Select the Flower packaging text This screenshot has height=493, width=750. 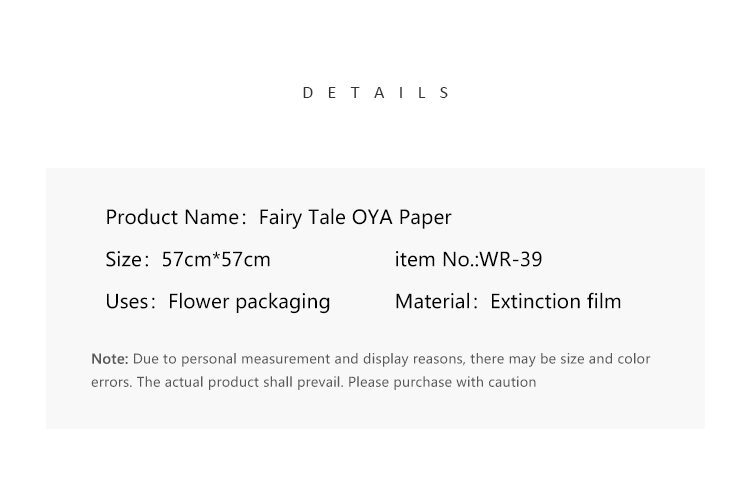coord(249,302)
